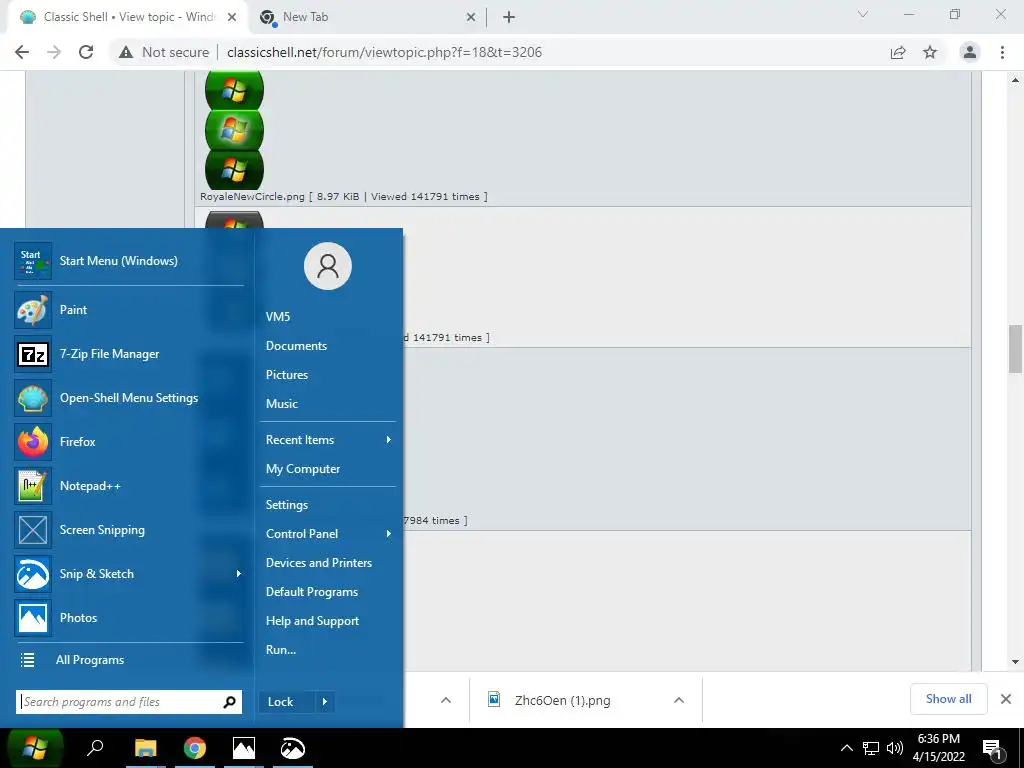The image size is (1024, 768).
Task: Open File Explorer from taskbar
Action: click(x=146, y=748)
